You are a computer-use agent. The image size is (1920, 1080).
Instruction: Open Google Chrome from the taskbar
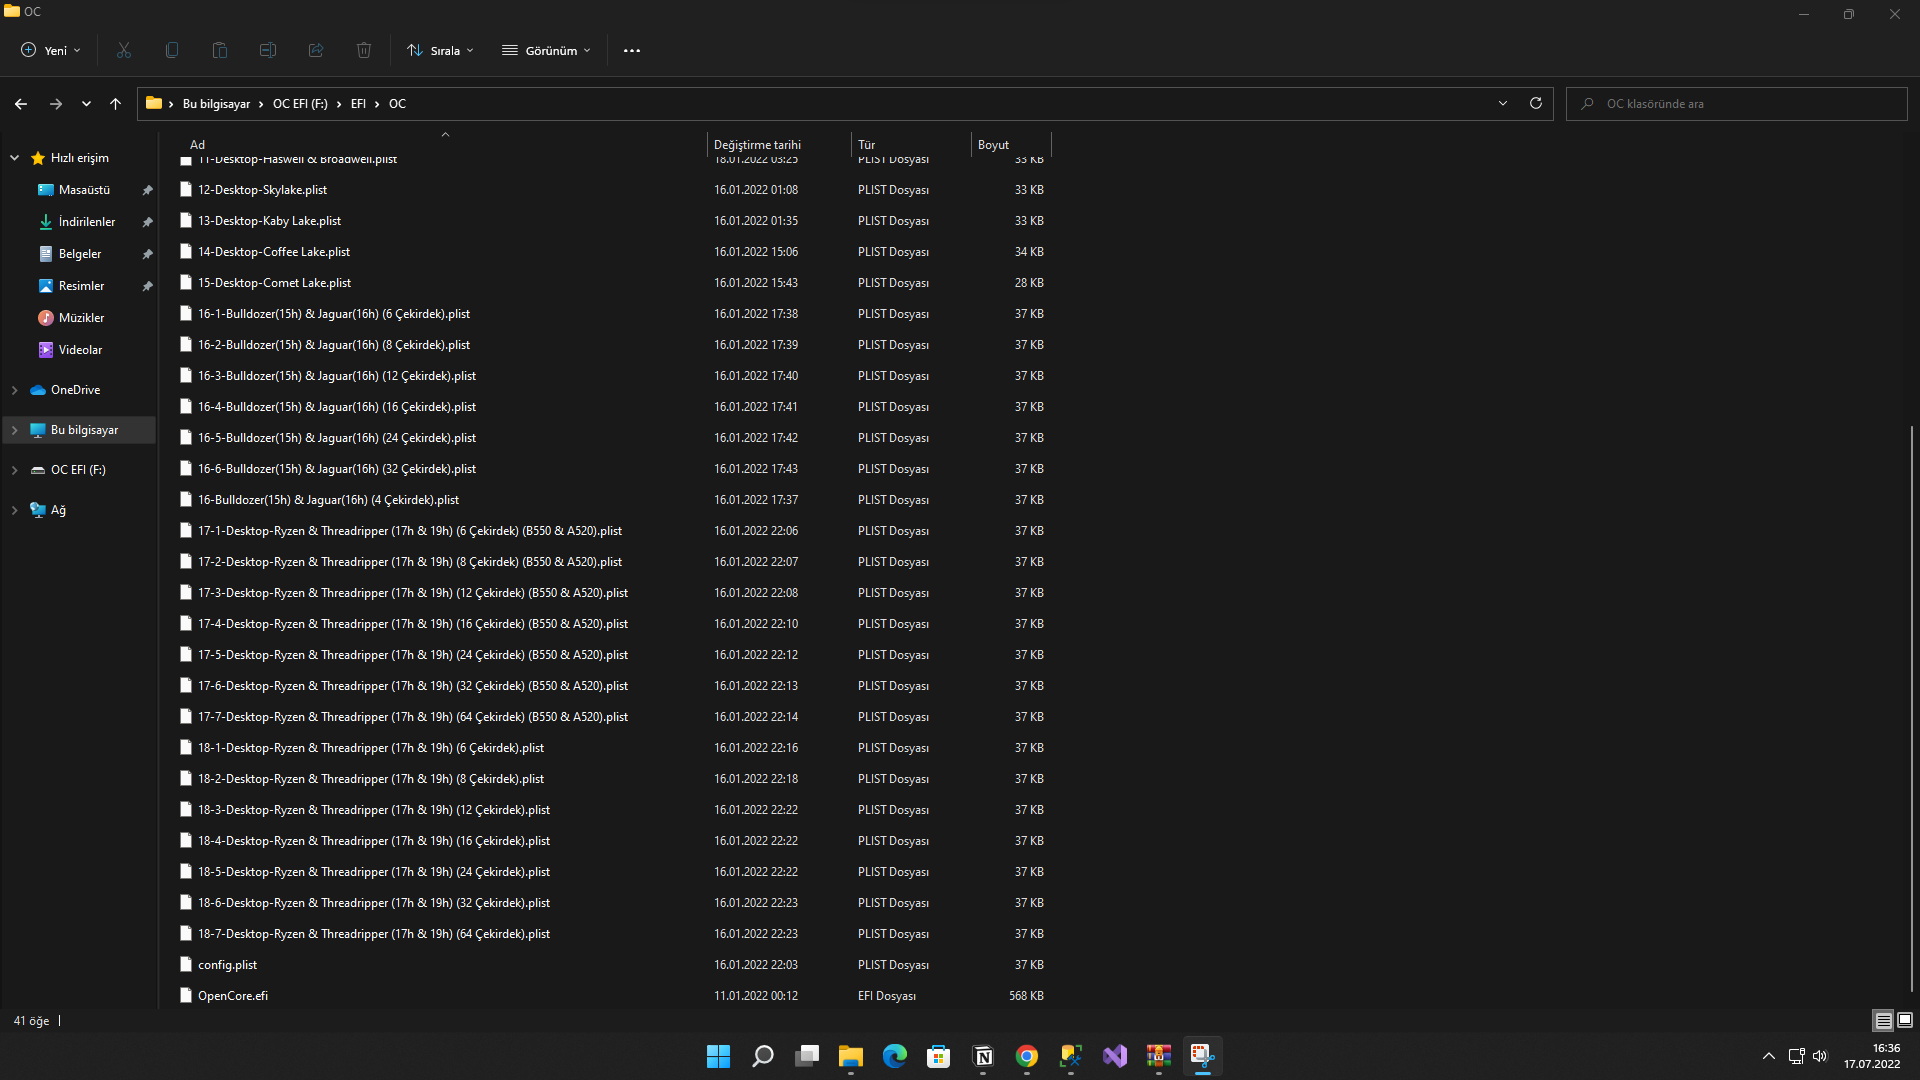click(x=1027, y=1056)
